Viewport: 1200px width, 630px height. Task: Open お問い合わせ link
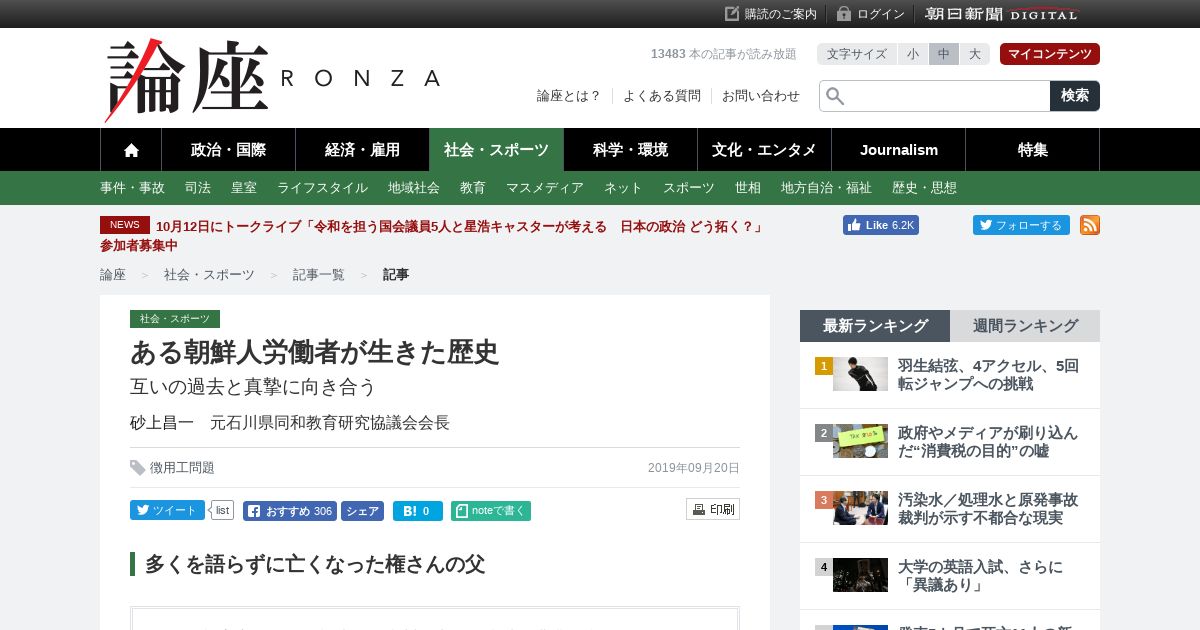pyautogui.click(x=761, y=96)
